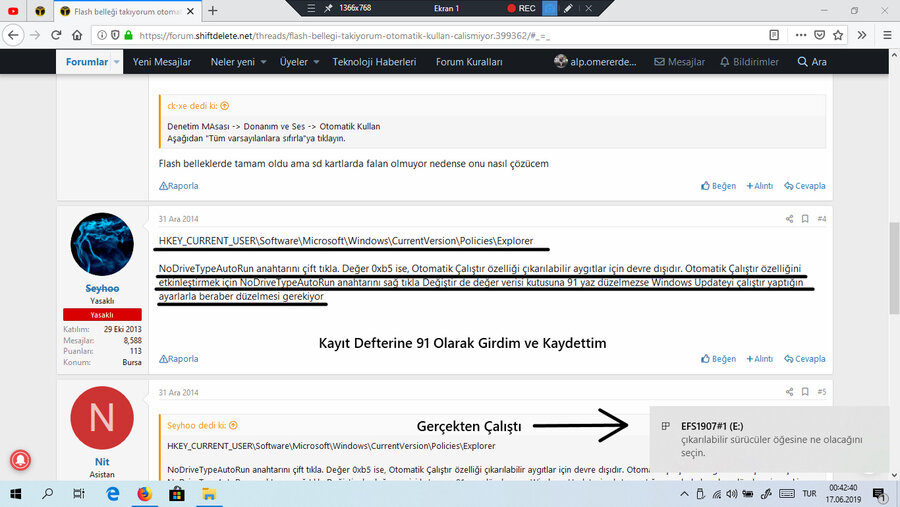Open the reader view icon in address bar
The image size is (900, 507).
coord(774,35)
